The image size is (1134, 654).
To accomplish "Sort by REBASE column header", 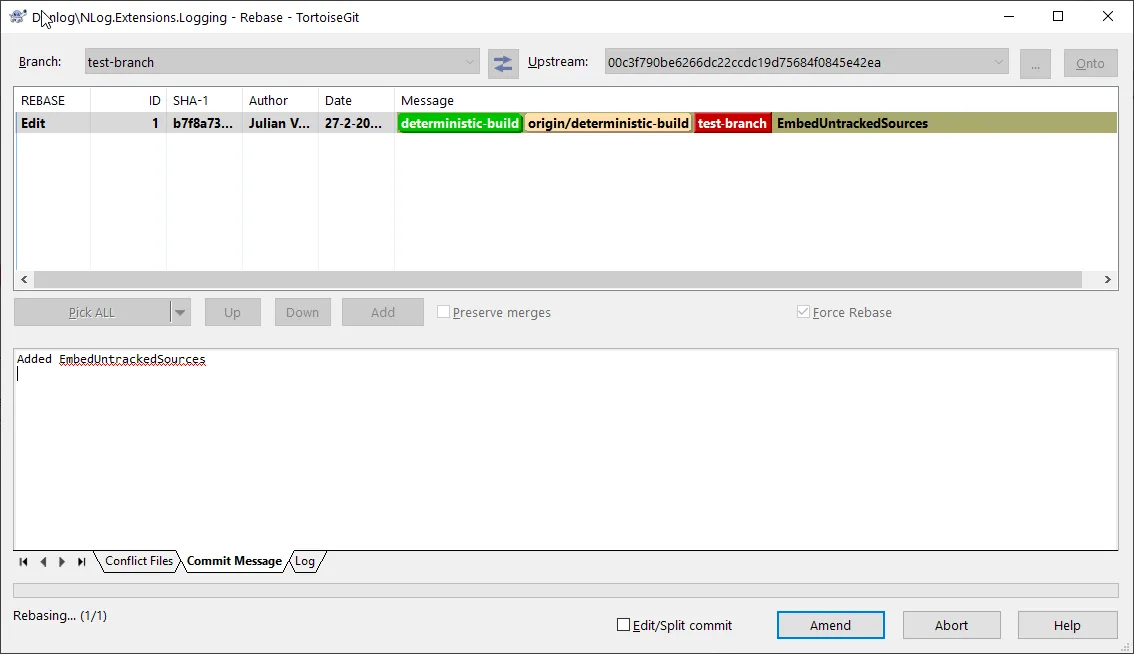I will [x=52, y=101].
